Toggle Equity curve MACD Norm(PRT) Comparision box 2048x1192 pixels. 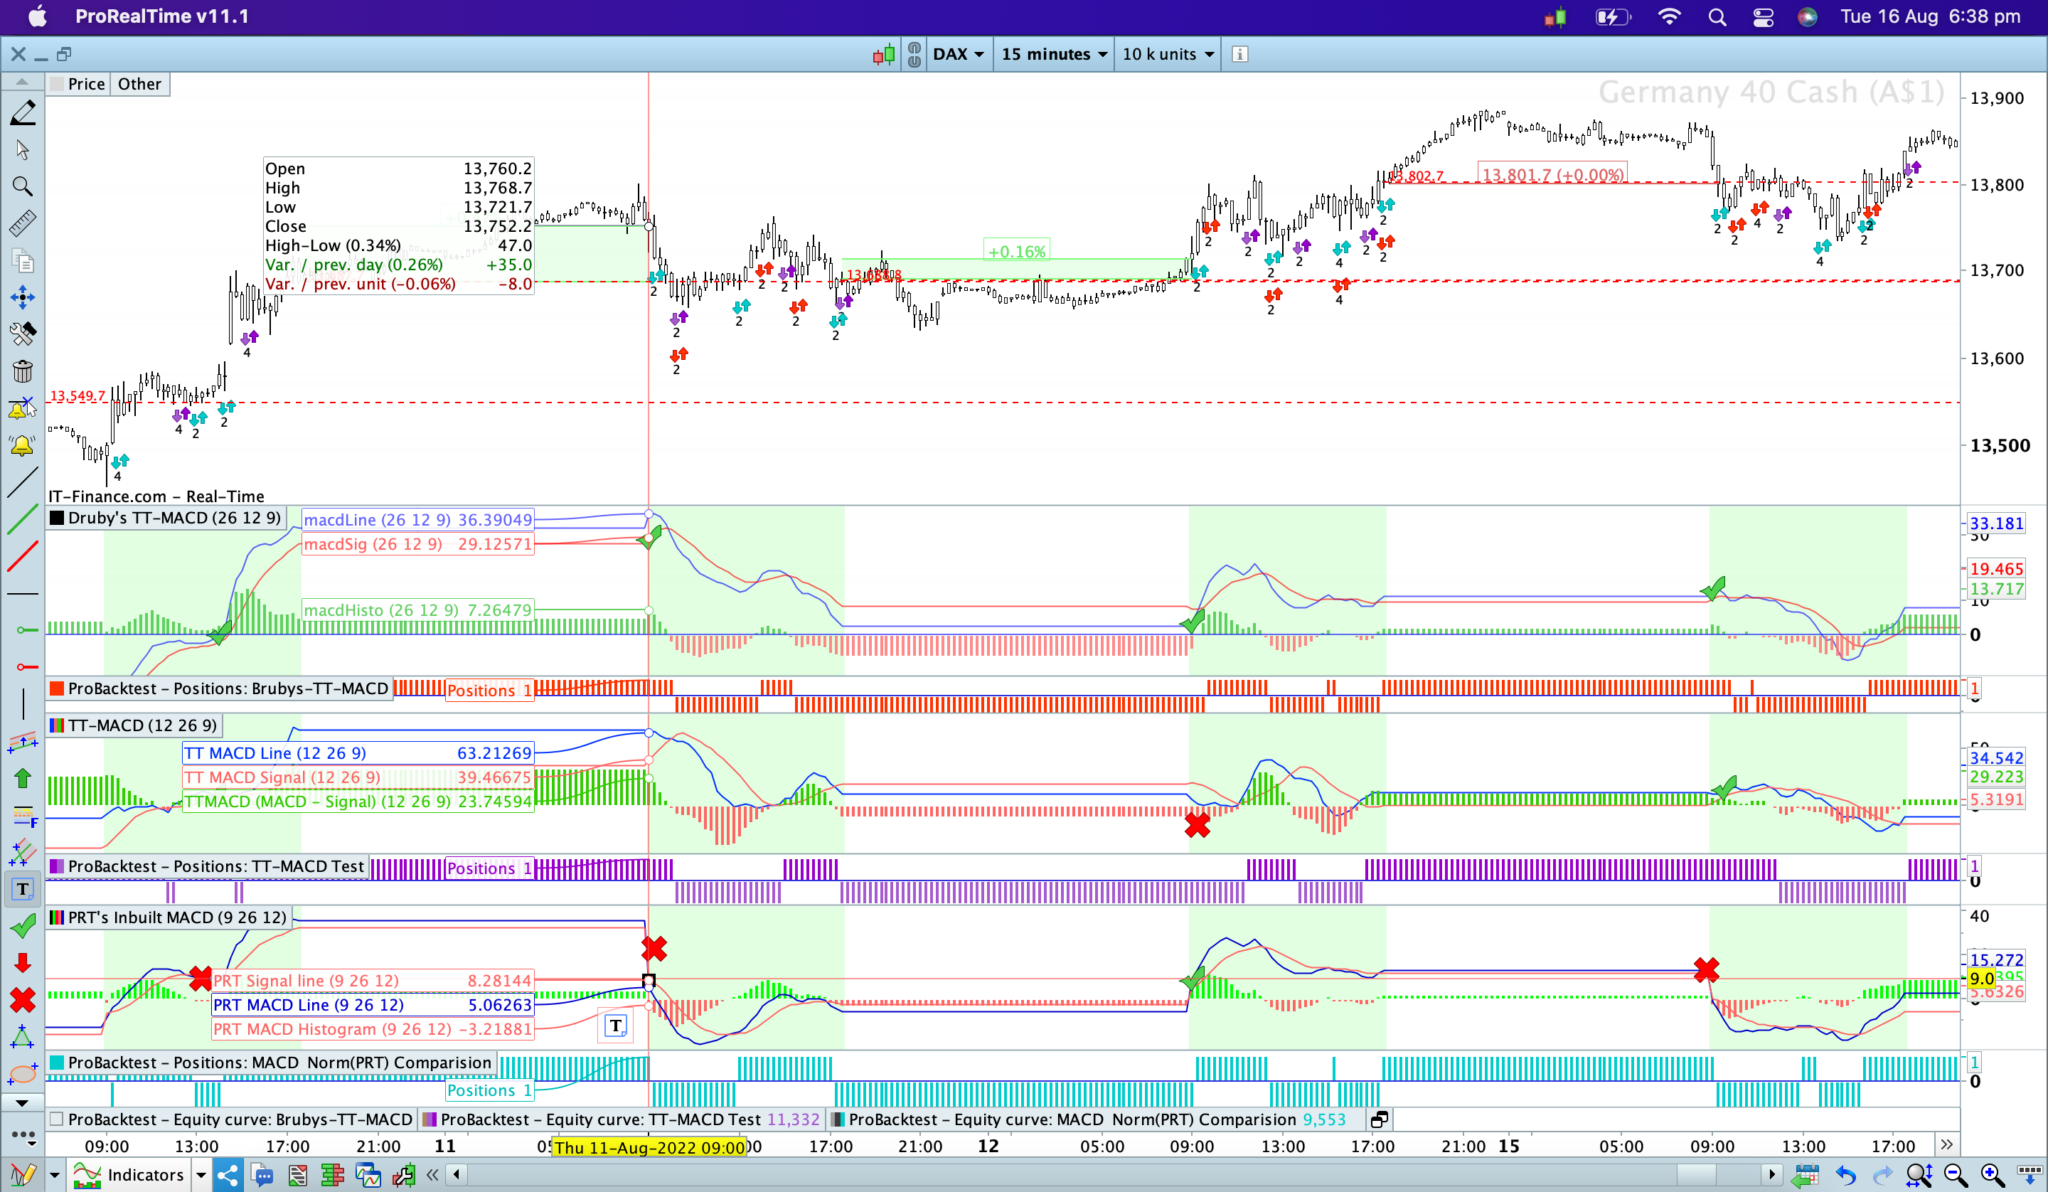(838, 1120)
